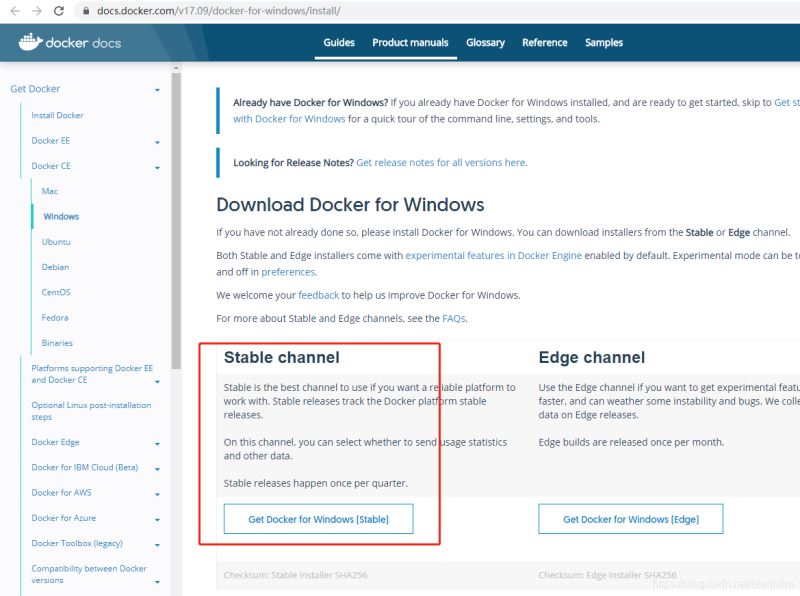Open the Glossary section
Viewport: 800px width, 596px height.
(x=485, y=42)
